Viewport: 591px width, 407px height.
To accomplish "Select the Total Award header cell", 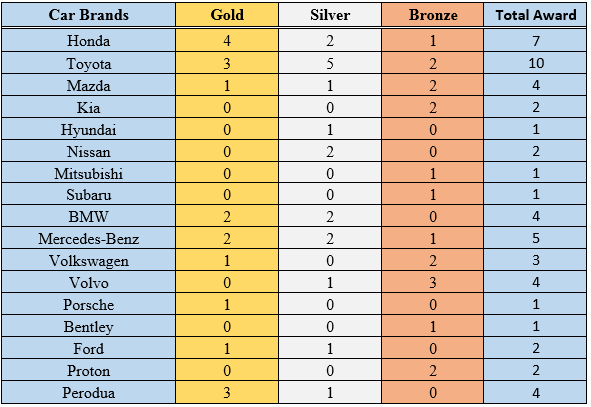I will click(x=535, y=15).
